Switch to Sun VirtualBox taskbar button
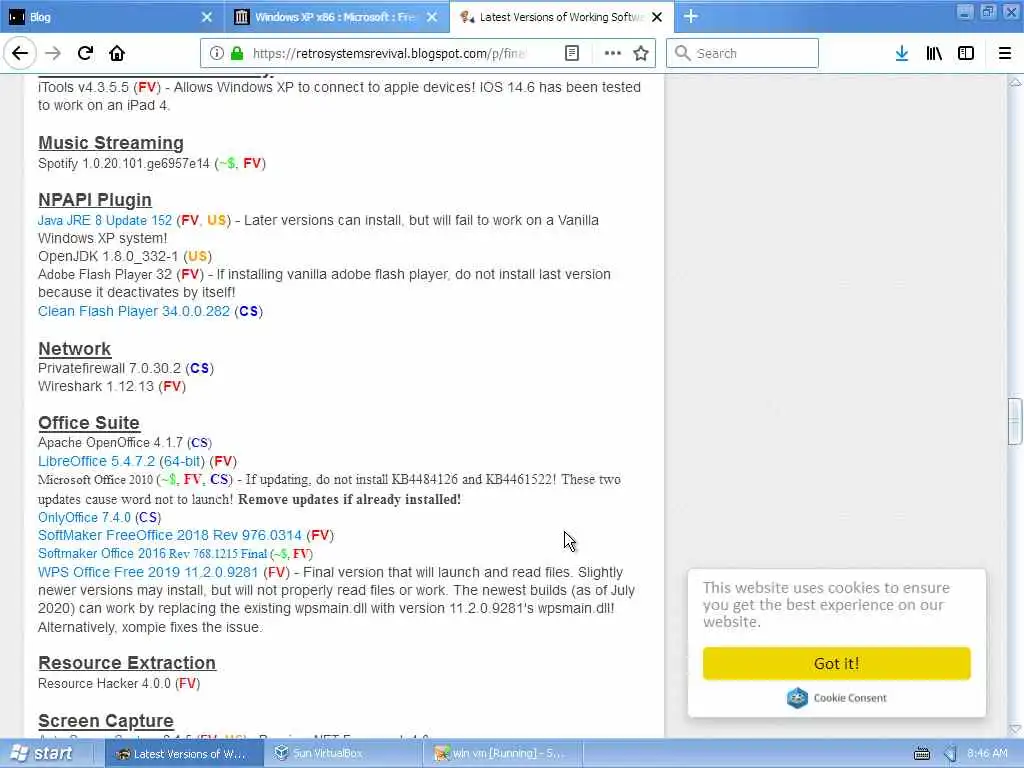This screenshot has height=768, width=1024. 342,754
